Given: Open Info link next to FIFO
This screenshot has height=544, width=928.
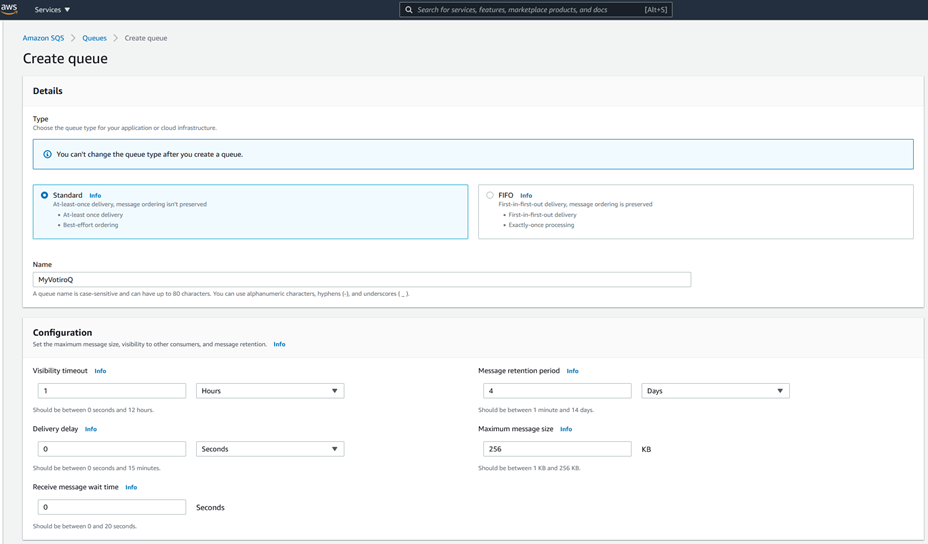Looking at the screenshot, I should point(526,195).
